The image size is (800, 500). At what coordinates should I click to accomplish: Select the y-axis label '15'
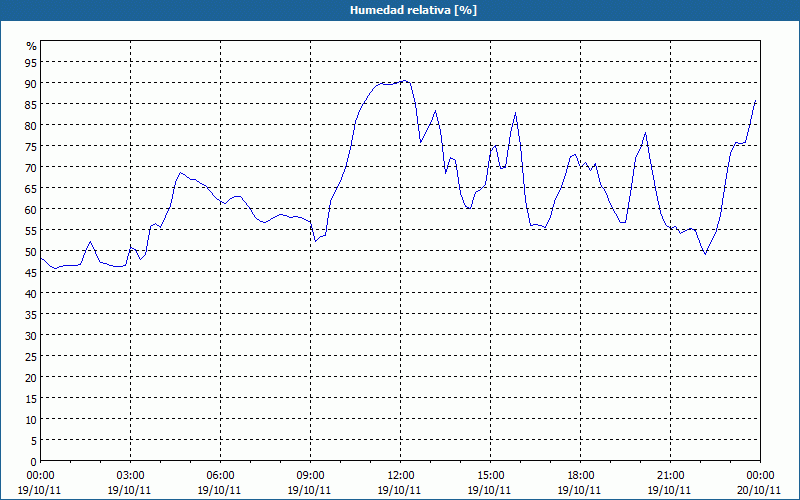click(x=32, y=398)
